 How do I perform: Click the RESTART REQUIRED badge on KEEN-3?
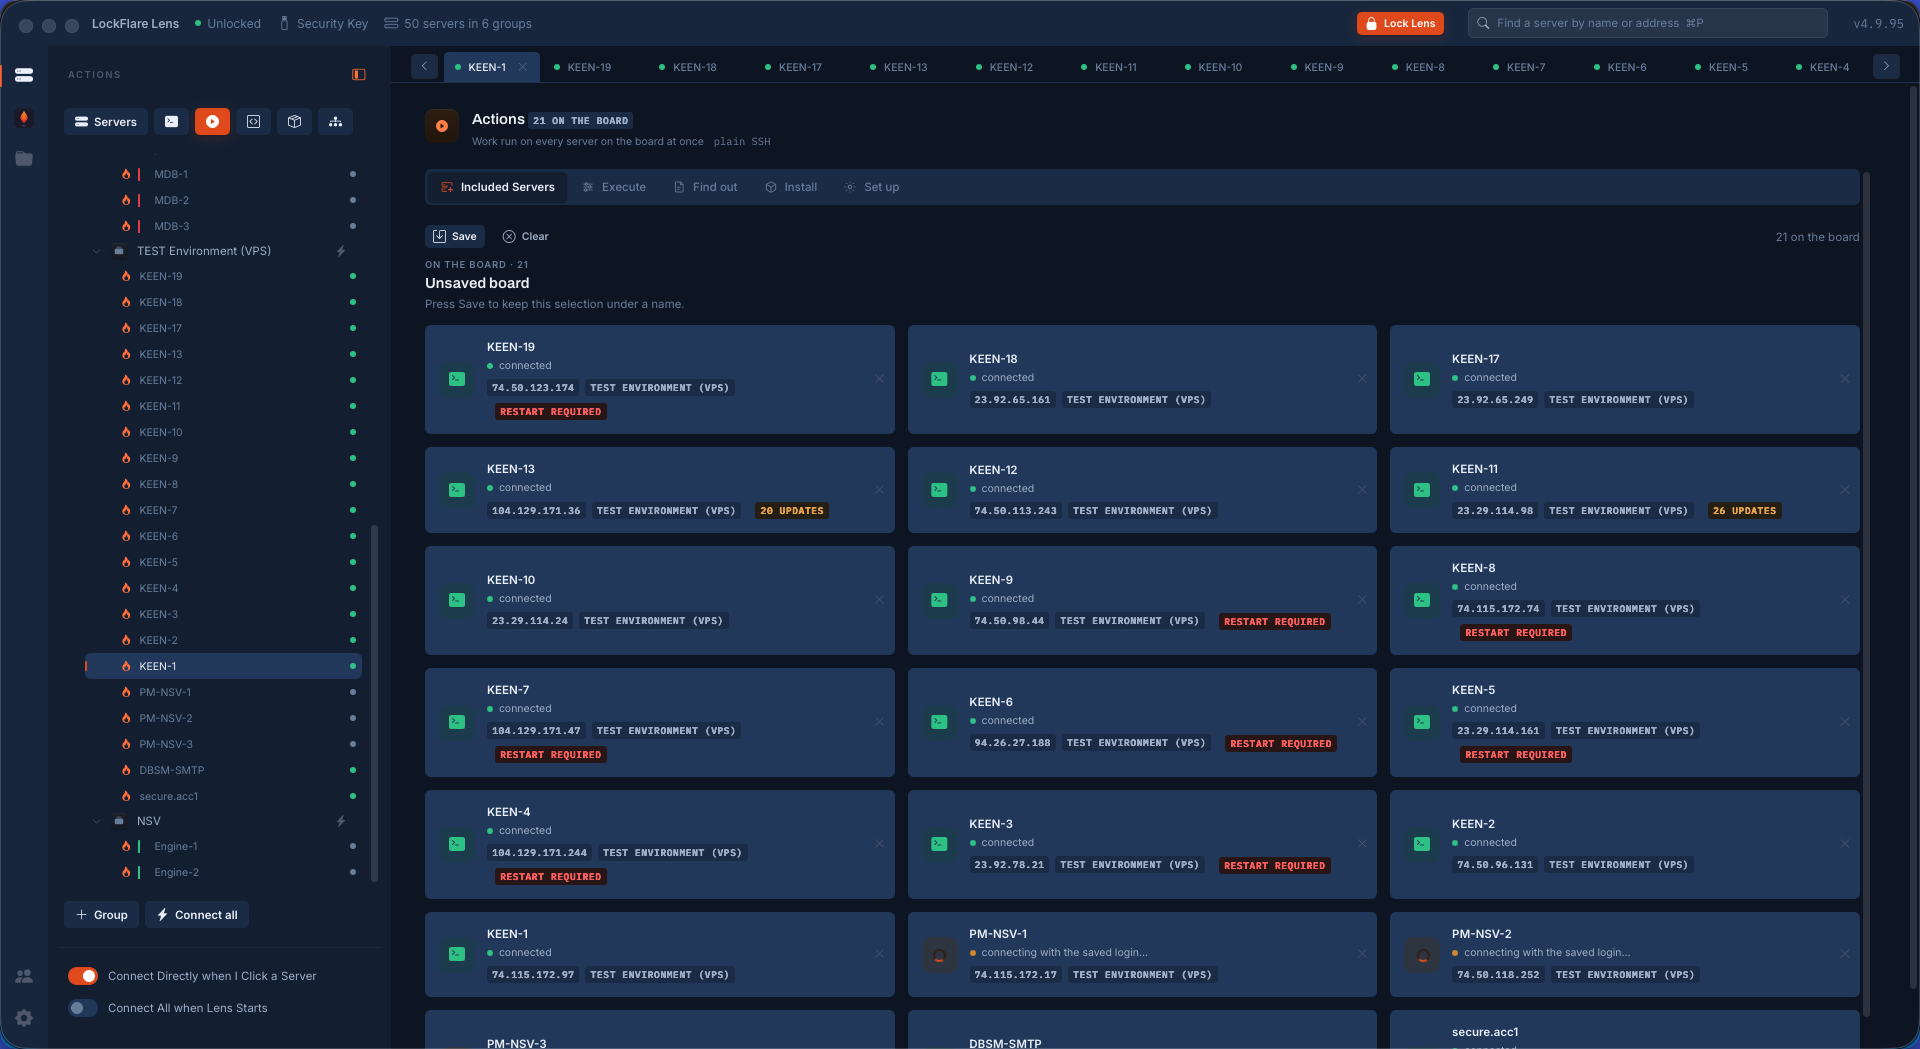[1275, 866]
